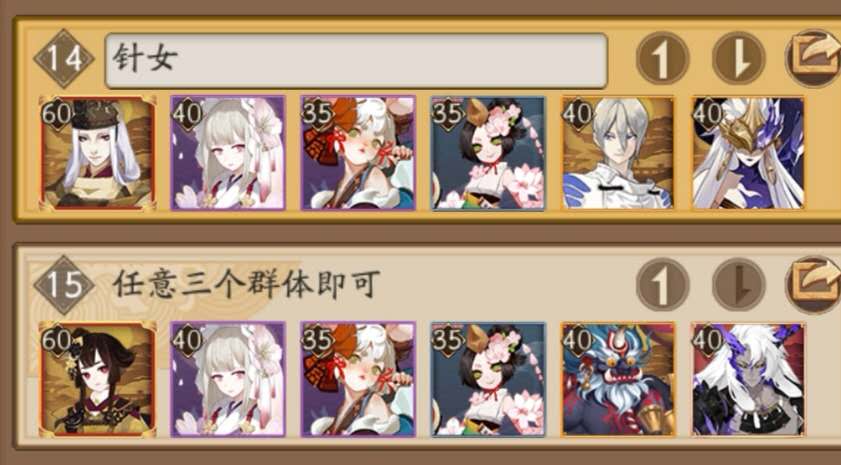Select level 40 white-haired girl in team 14

tap(228, 153)
